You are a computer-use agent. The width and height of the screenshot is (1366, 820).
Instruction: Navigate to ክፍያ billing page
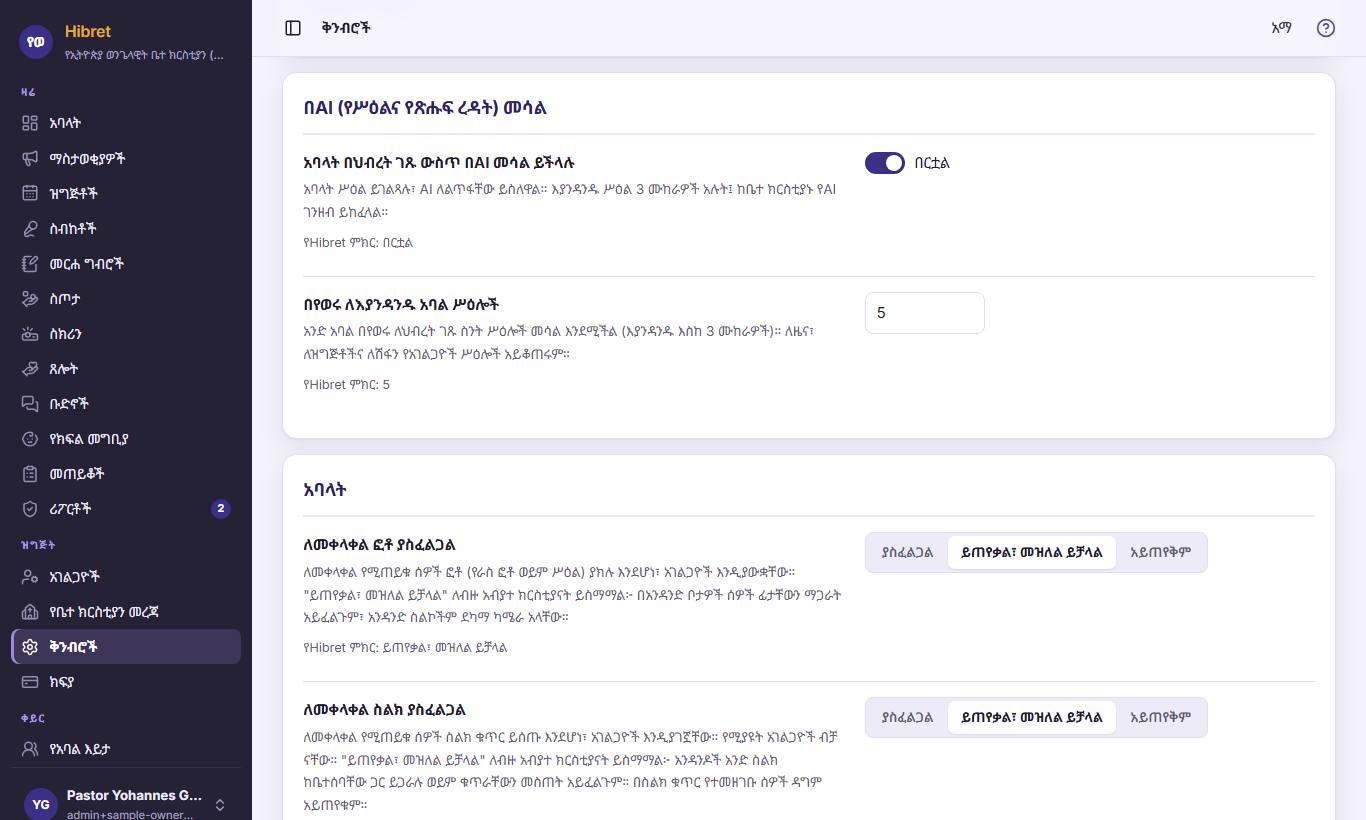pos(126,682)
